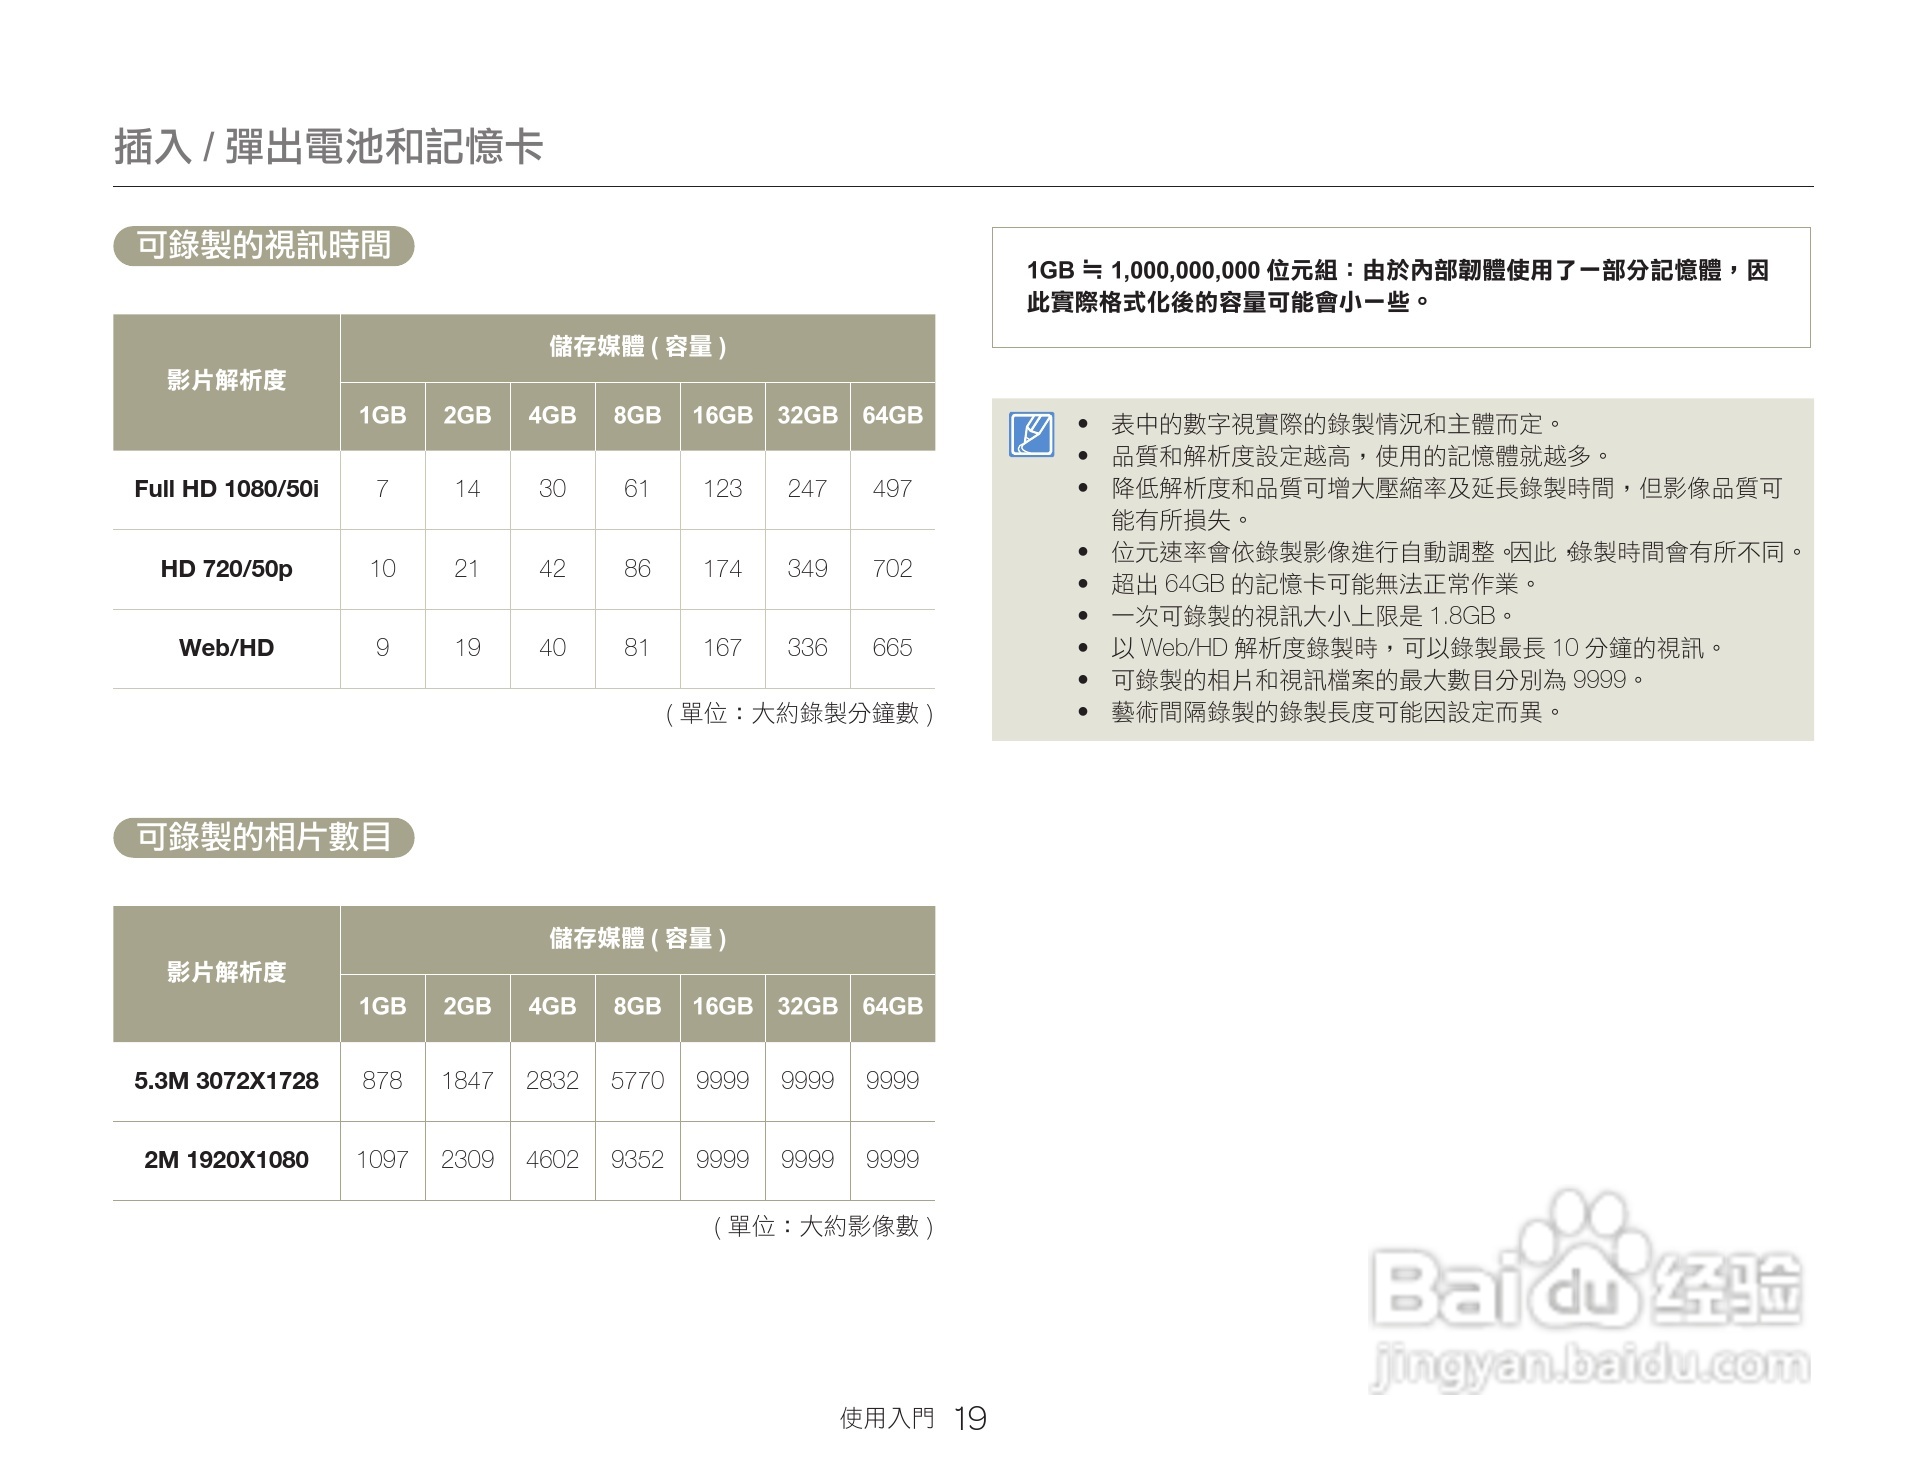
Task: Select the Web/HD row label
Action: [x=226, y=648]
